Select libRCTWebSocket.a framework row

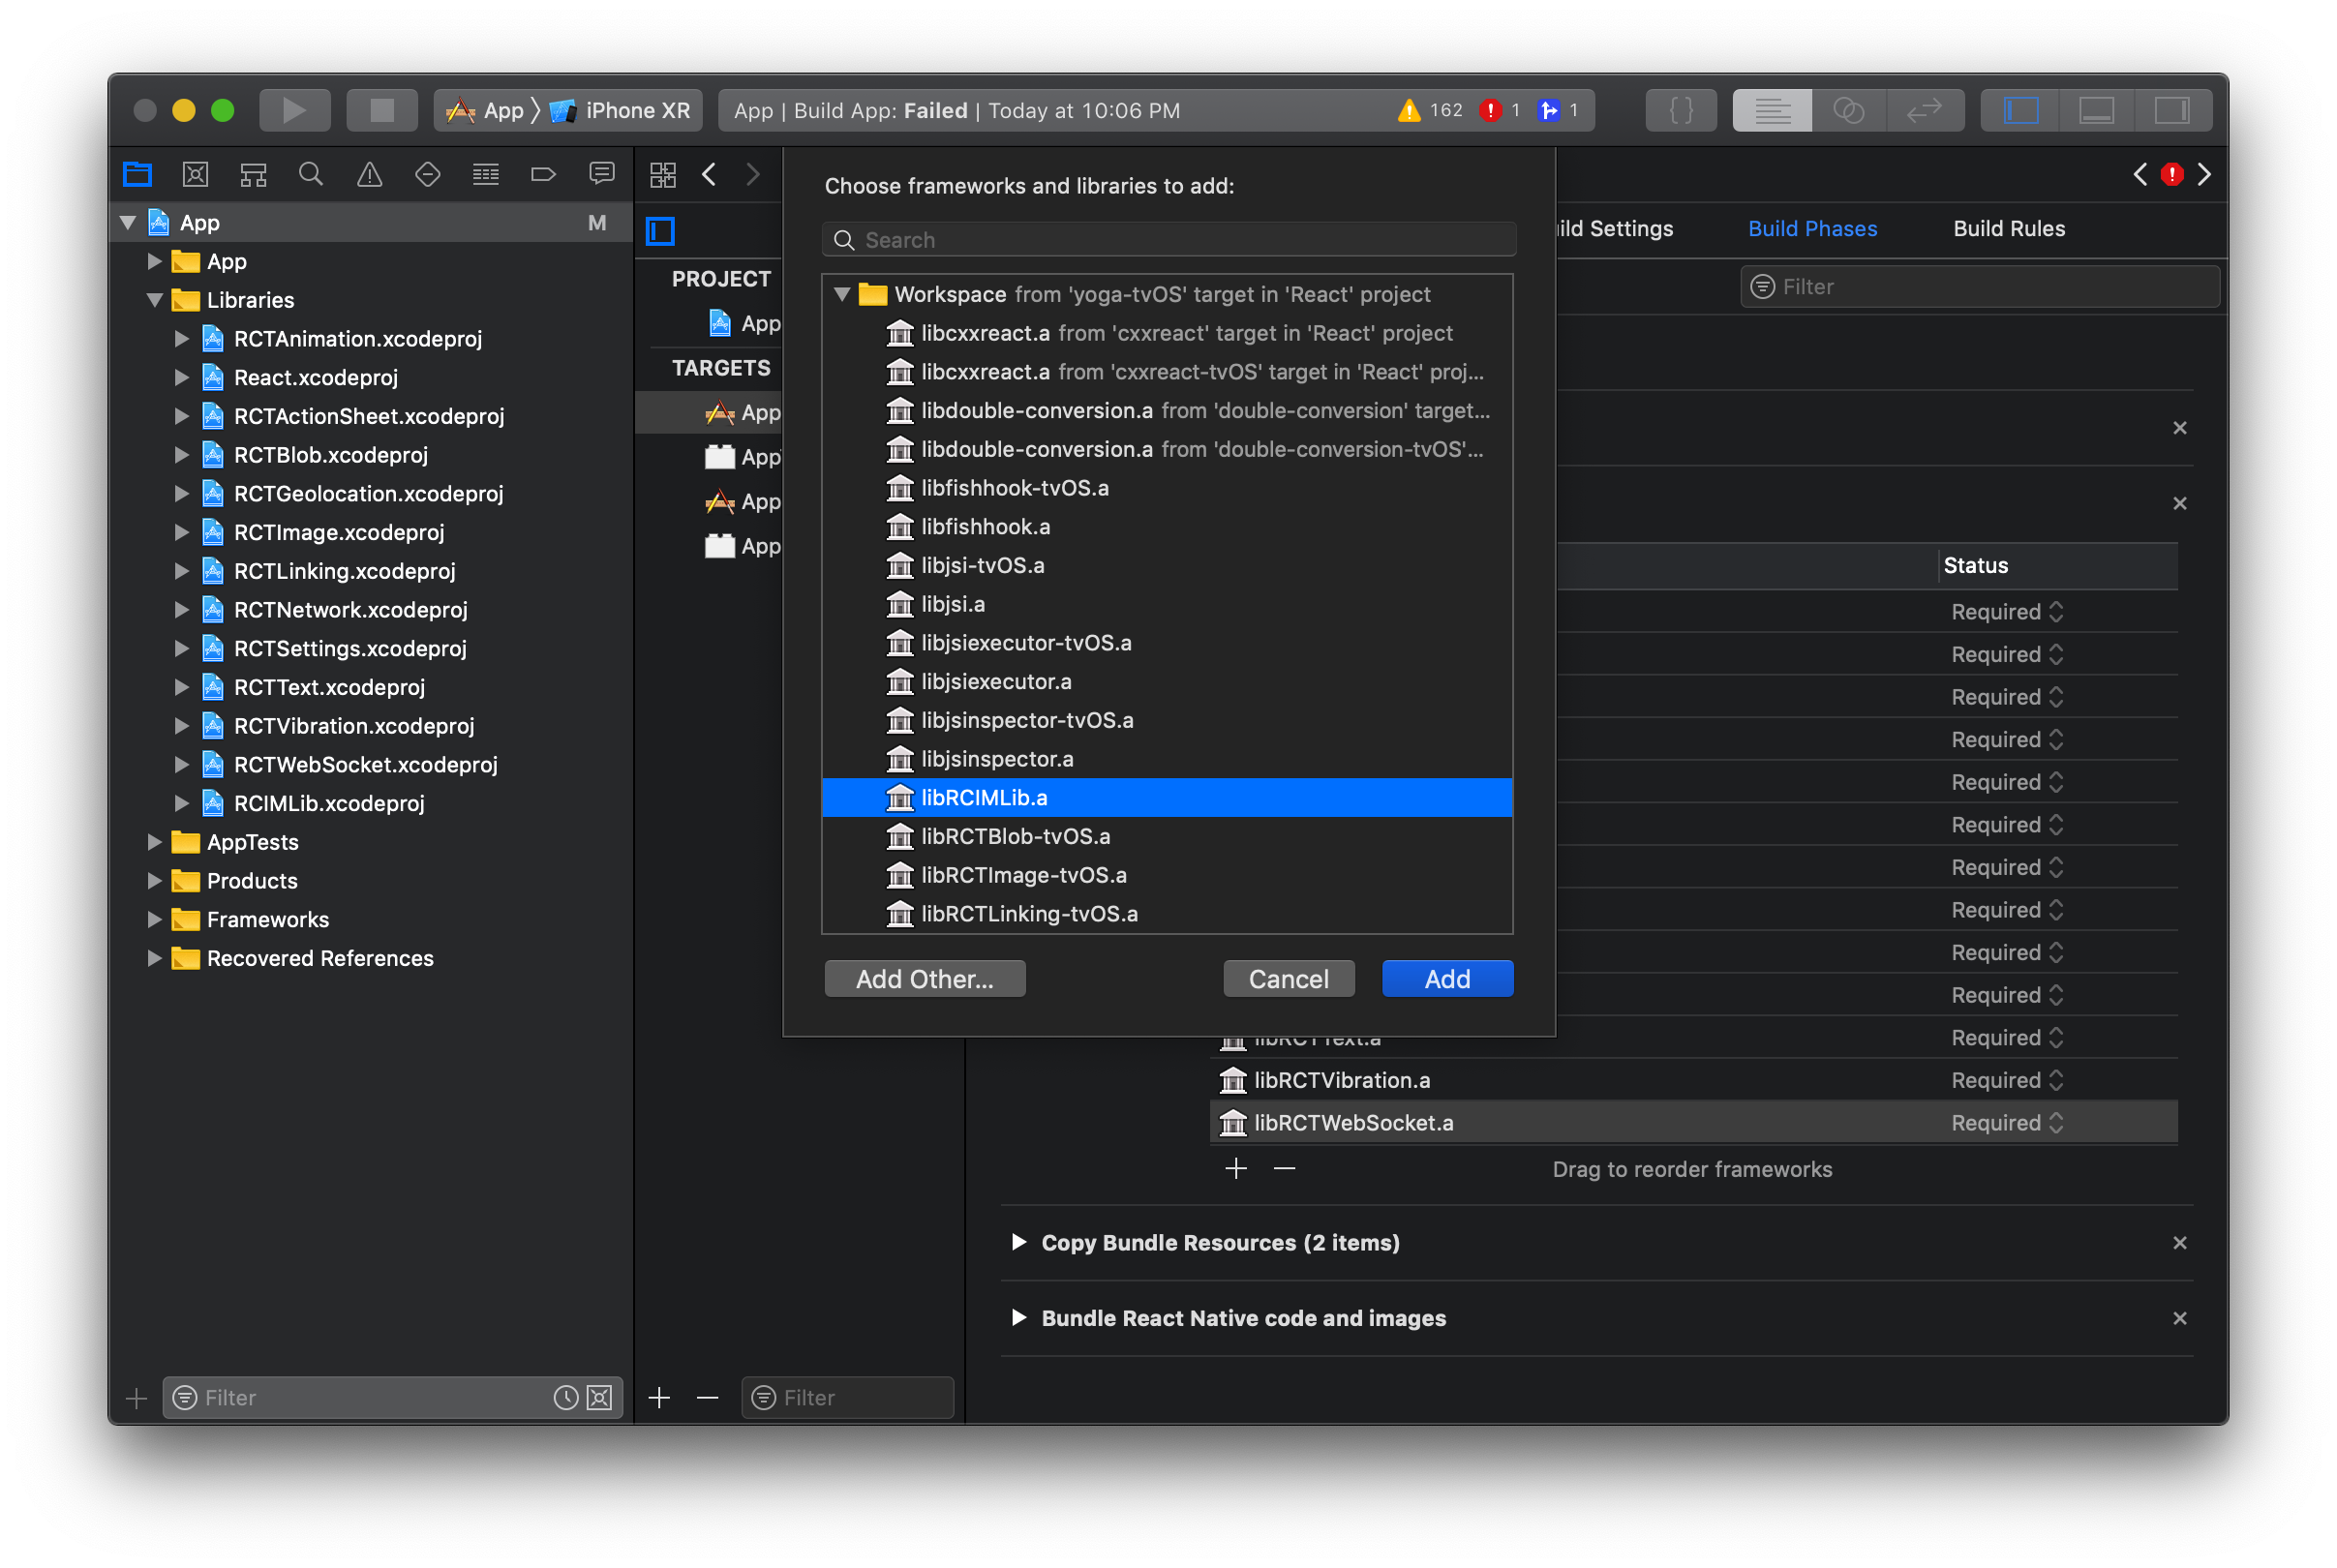point(1693,1123)
